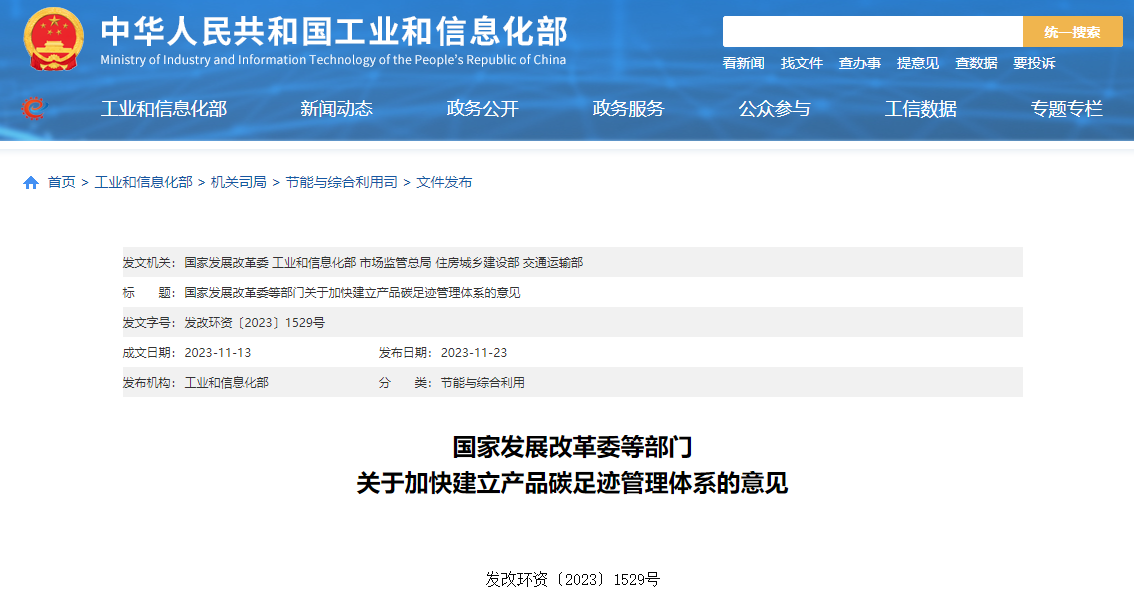This screenshot has height=605, width=1134.
Task: Click the 发布机构 value 工业和信息化部
Action: click(226, 382)
